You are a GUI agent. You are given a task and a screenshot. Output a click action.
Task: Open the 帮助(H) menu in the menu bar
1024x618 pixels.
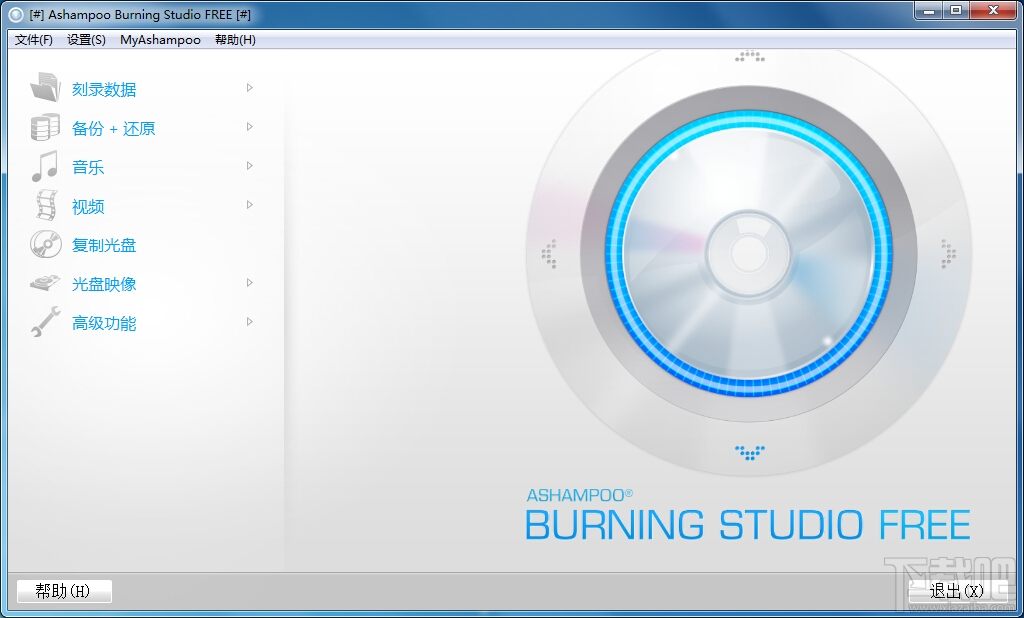pyautogui.click(x=235, y=40)
